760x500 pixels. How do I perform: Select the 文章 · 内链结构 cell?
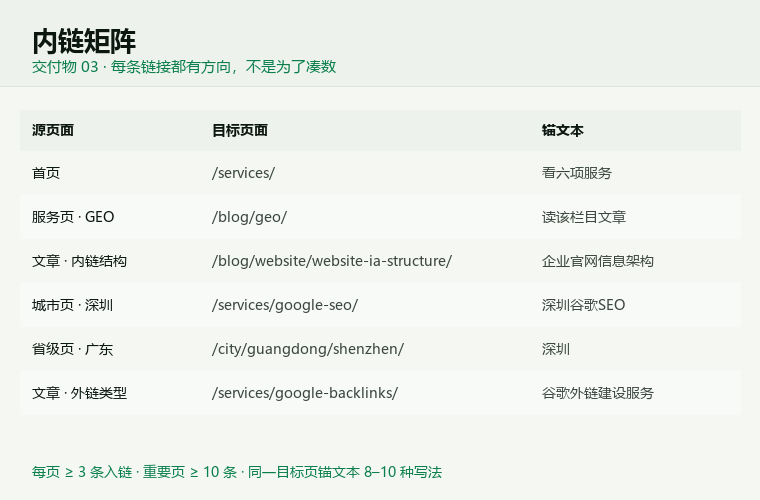tap(79, 261)
